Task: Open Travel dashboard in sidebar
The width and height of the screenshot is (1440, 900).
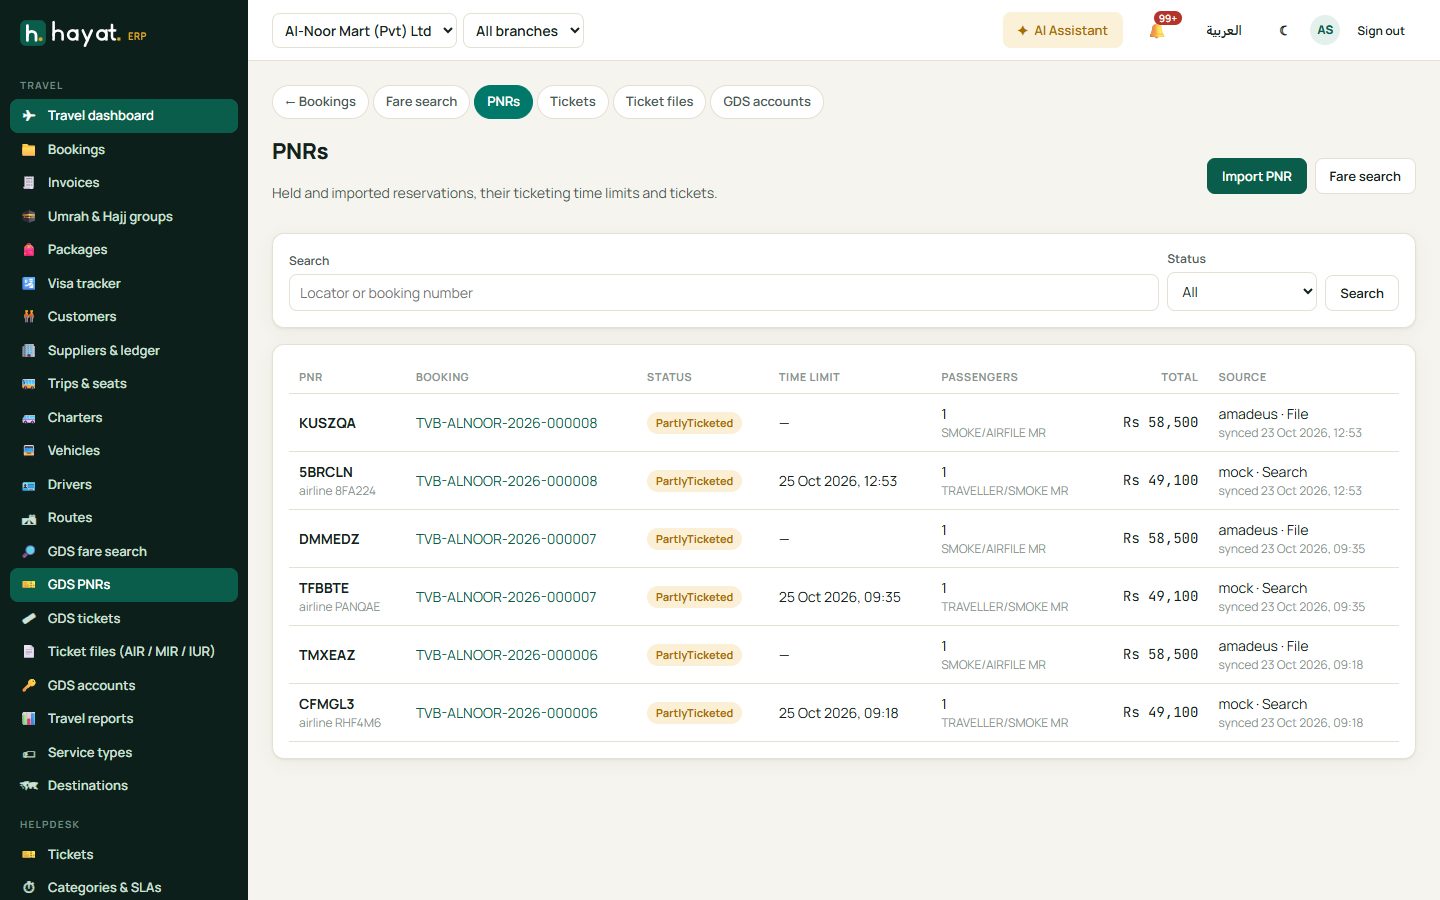Action: [124, 116]
